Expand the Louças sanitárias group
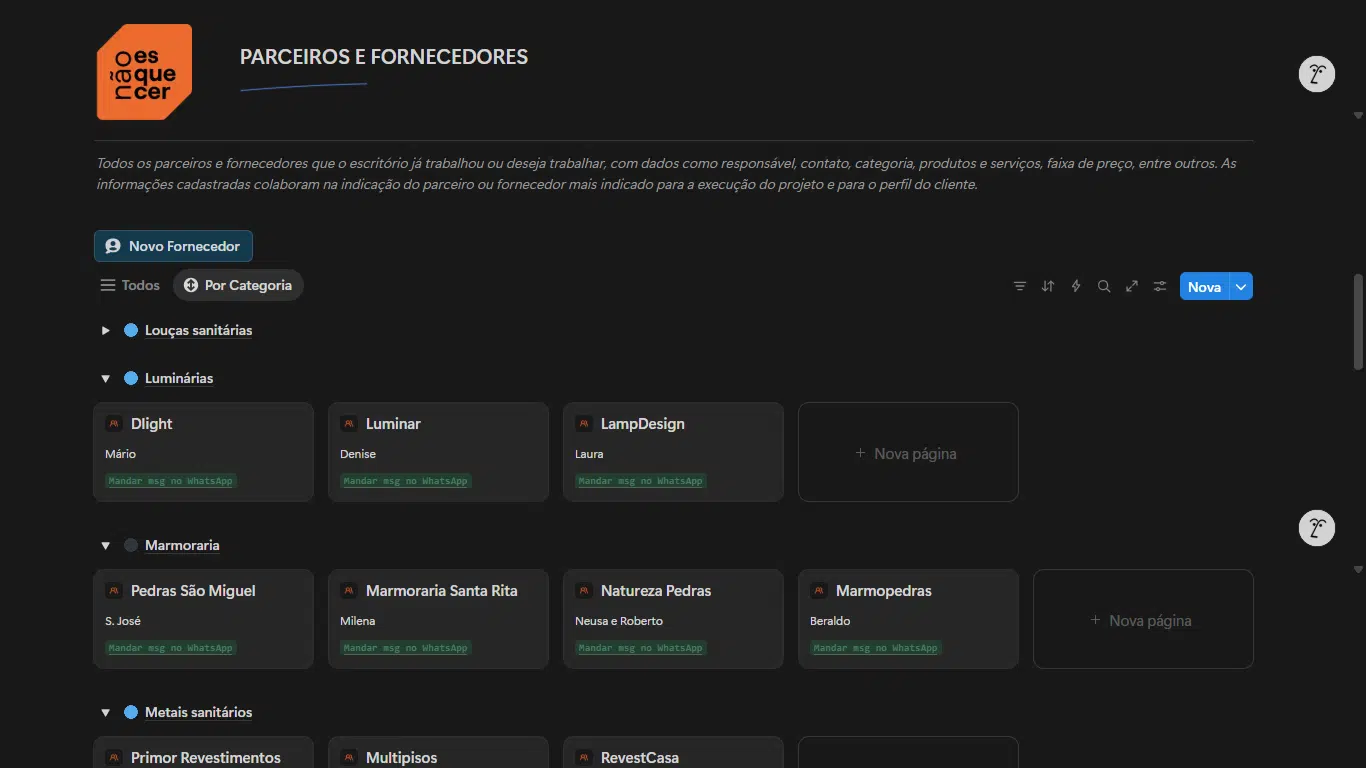Viewport: 1366px width, 768px height. point(105,330)
